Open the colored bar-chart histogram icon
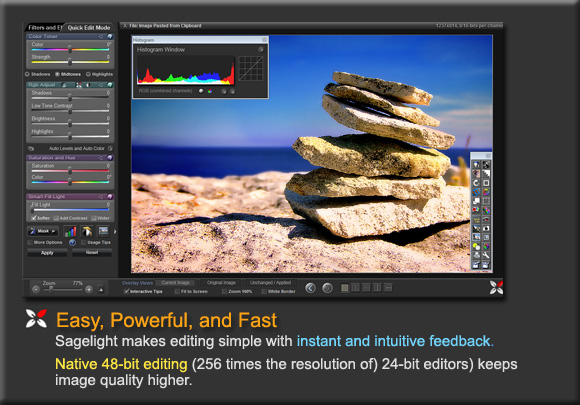 pyautogui.click(x=70, y=232)
